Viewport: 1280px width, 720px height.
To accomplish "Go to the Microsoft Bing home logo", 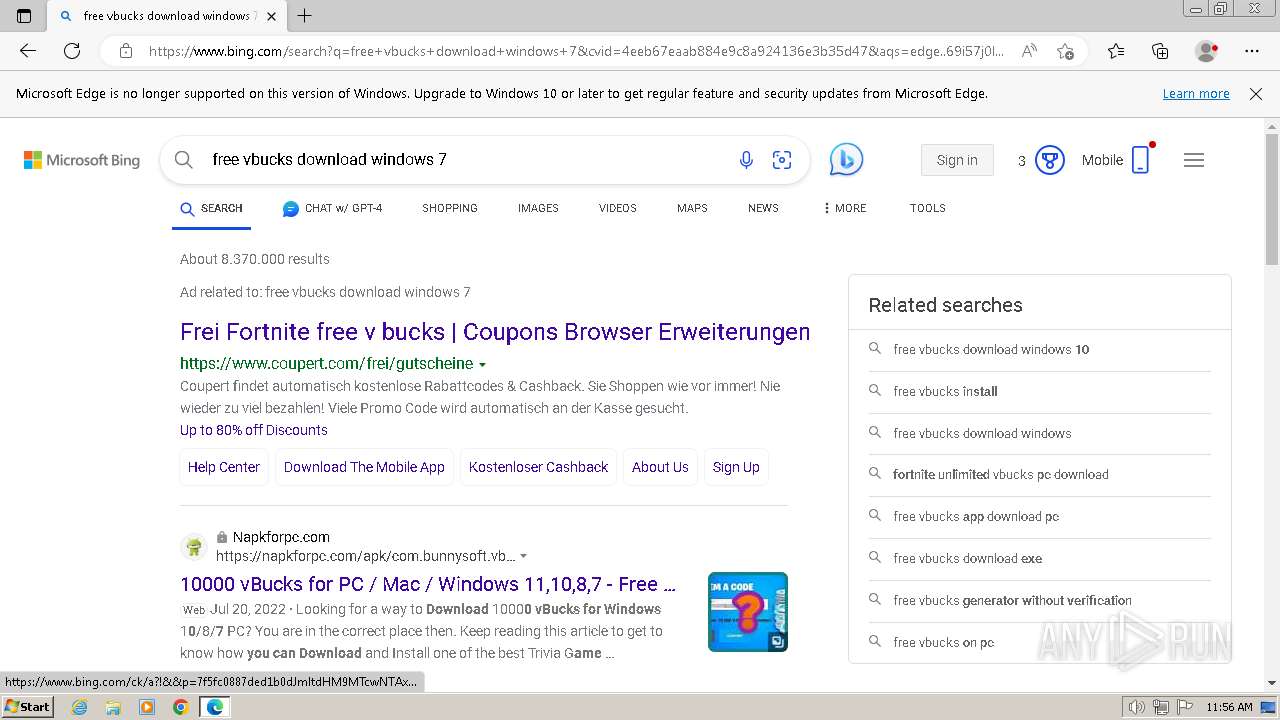I will point(82,160).
